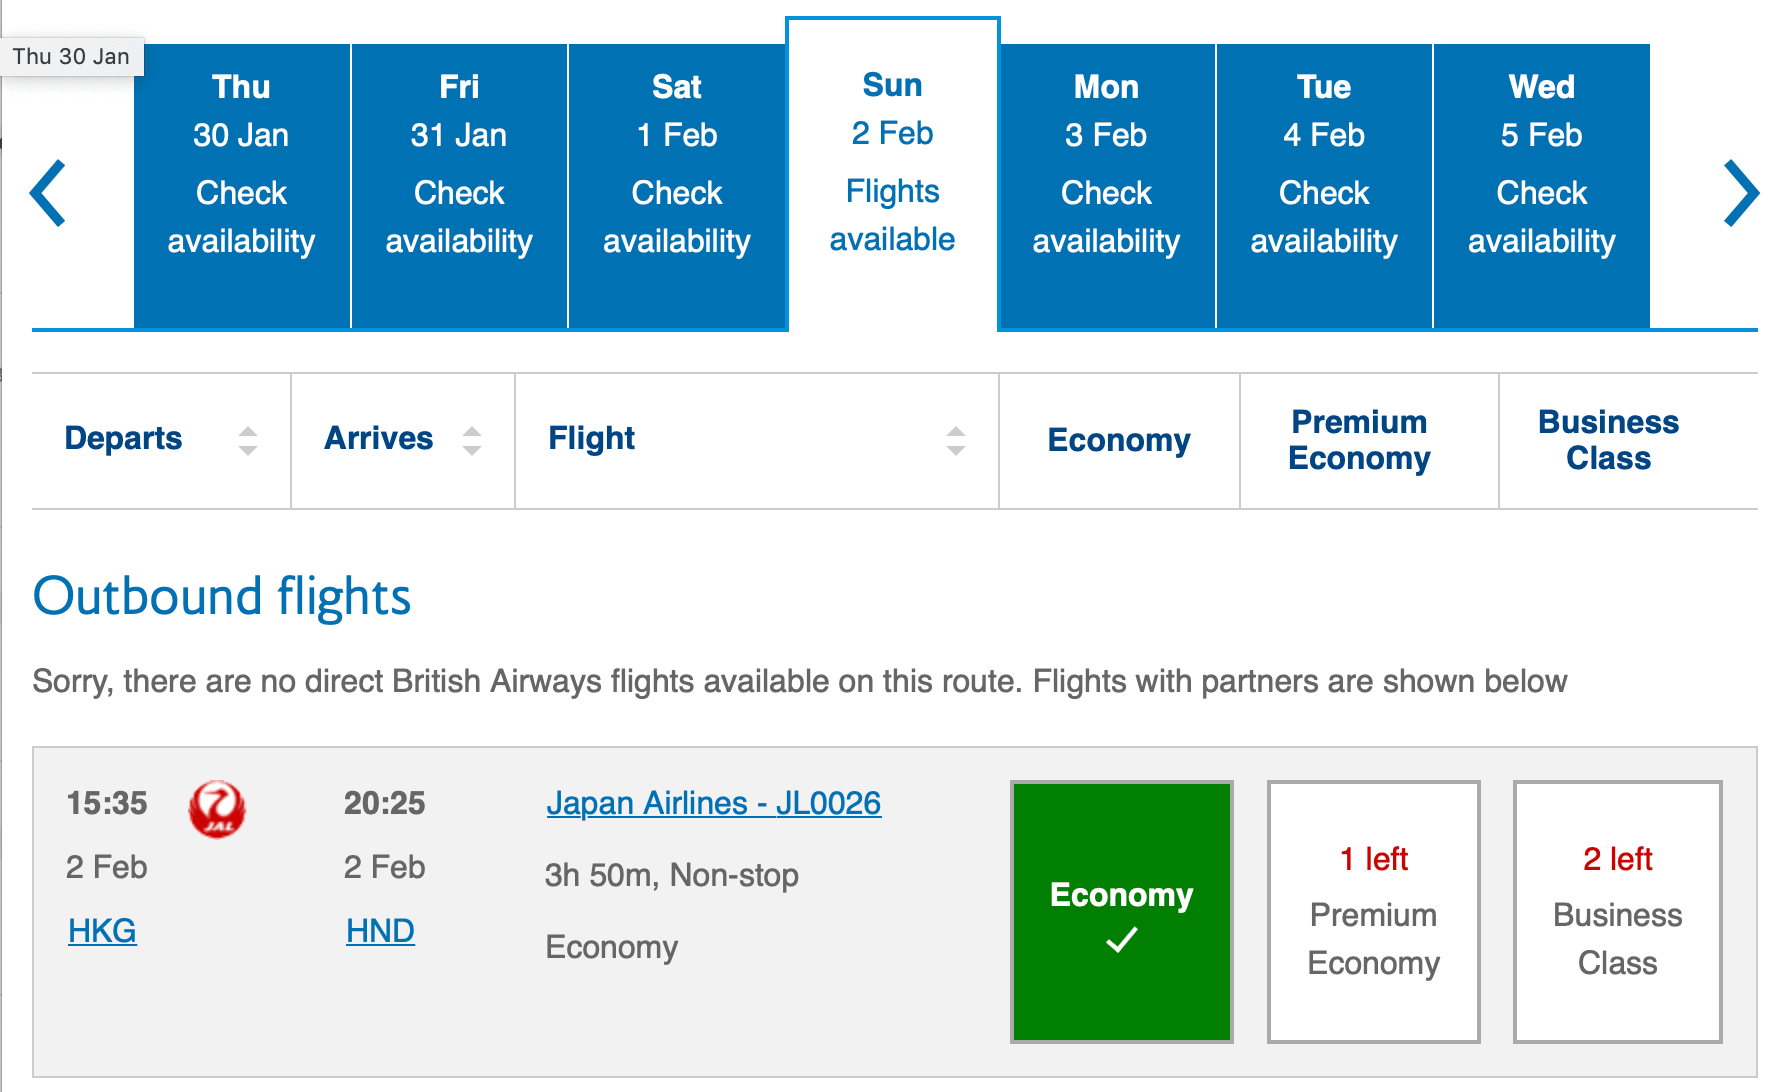Check availability for Mon 3 Feb

[1107, 186]
